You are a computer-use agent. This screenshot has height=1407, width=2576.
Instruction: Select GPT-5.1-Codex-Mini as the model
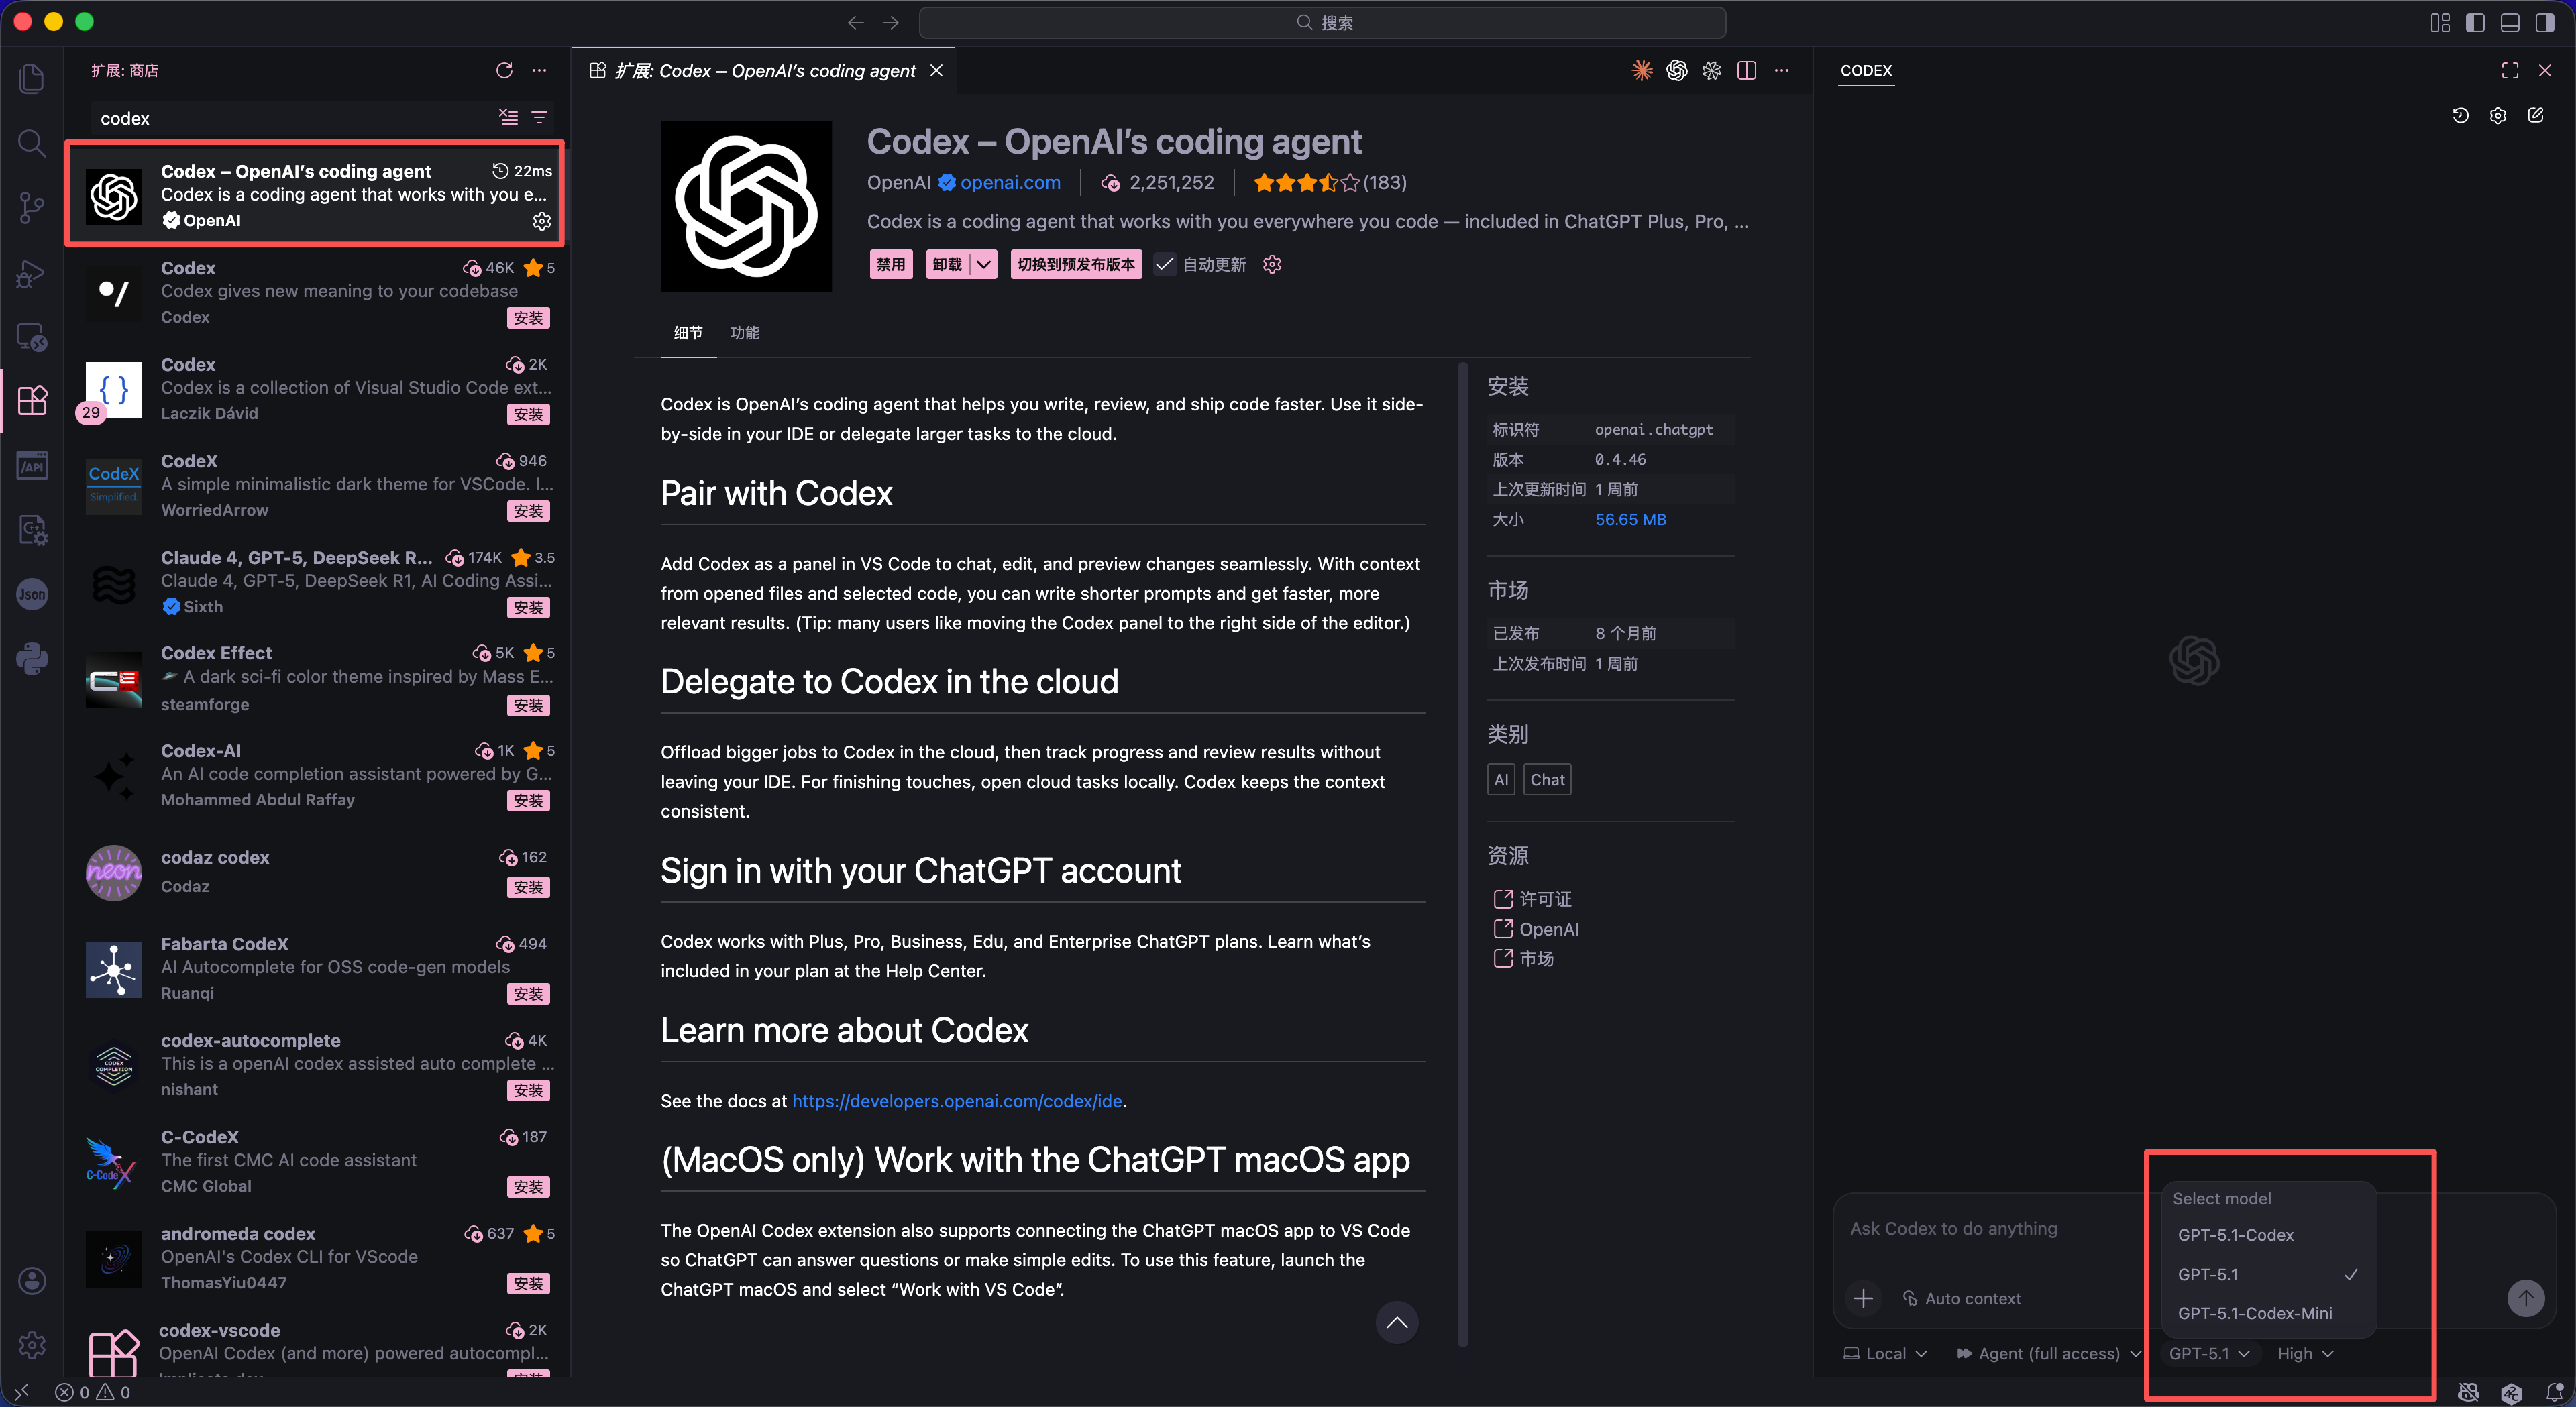tap(2256, 1313)
